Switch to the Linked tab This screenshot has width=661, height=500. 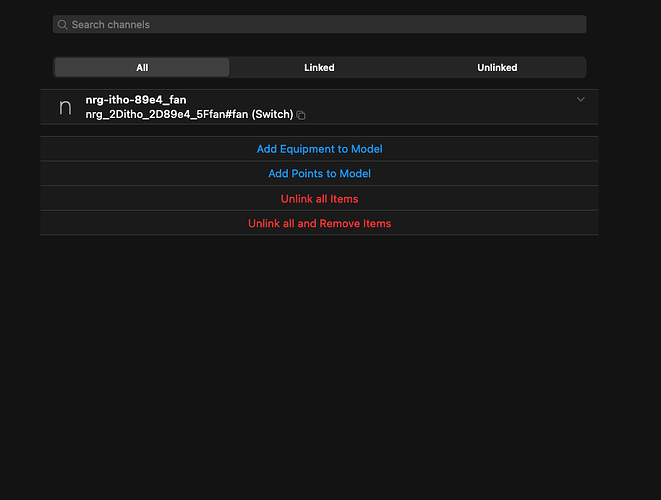click(319, 67)
